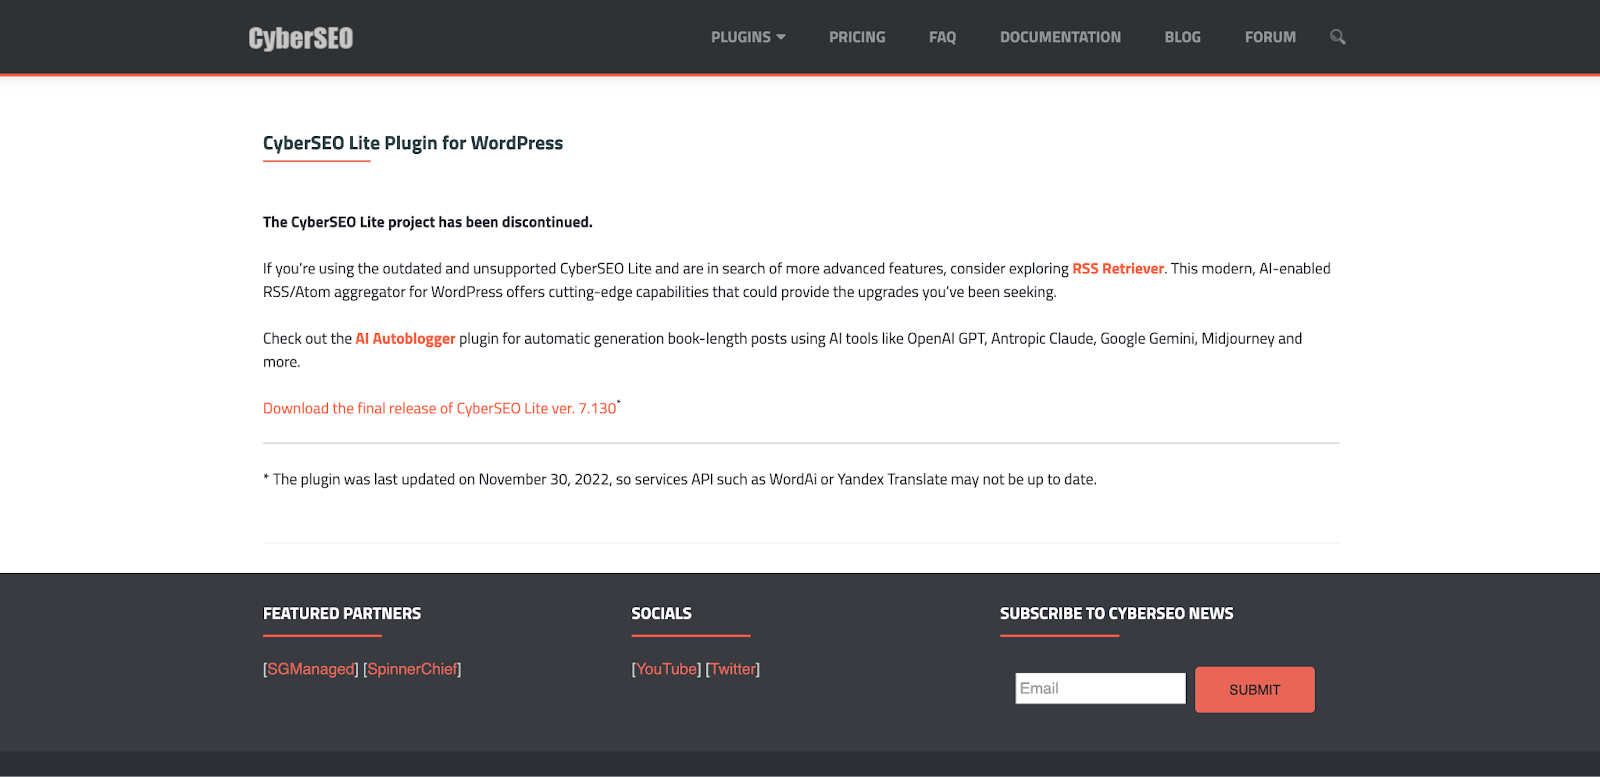Image resolution: width=1600 pixels, height=777 pixels.
Task: Open the AI Autoblogger link
Action: (405, 338)
